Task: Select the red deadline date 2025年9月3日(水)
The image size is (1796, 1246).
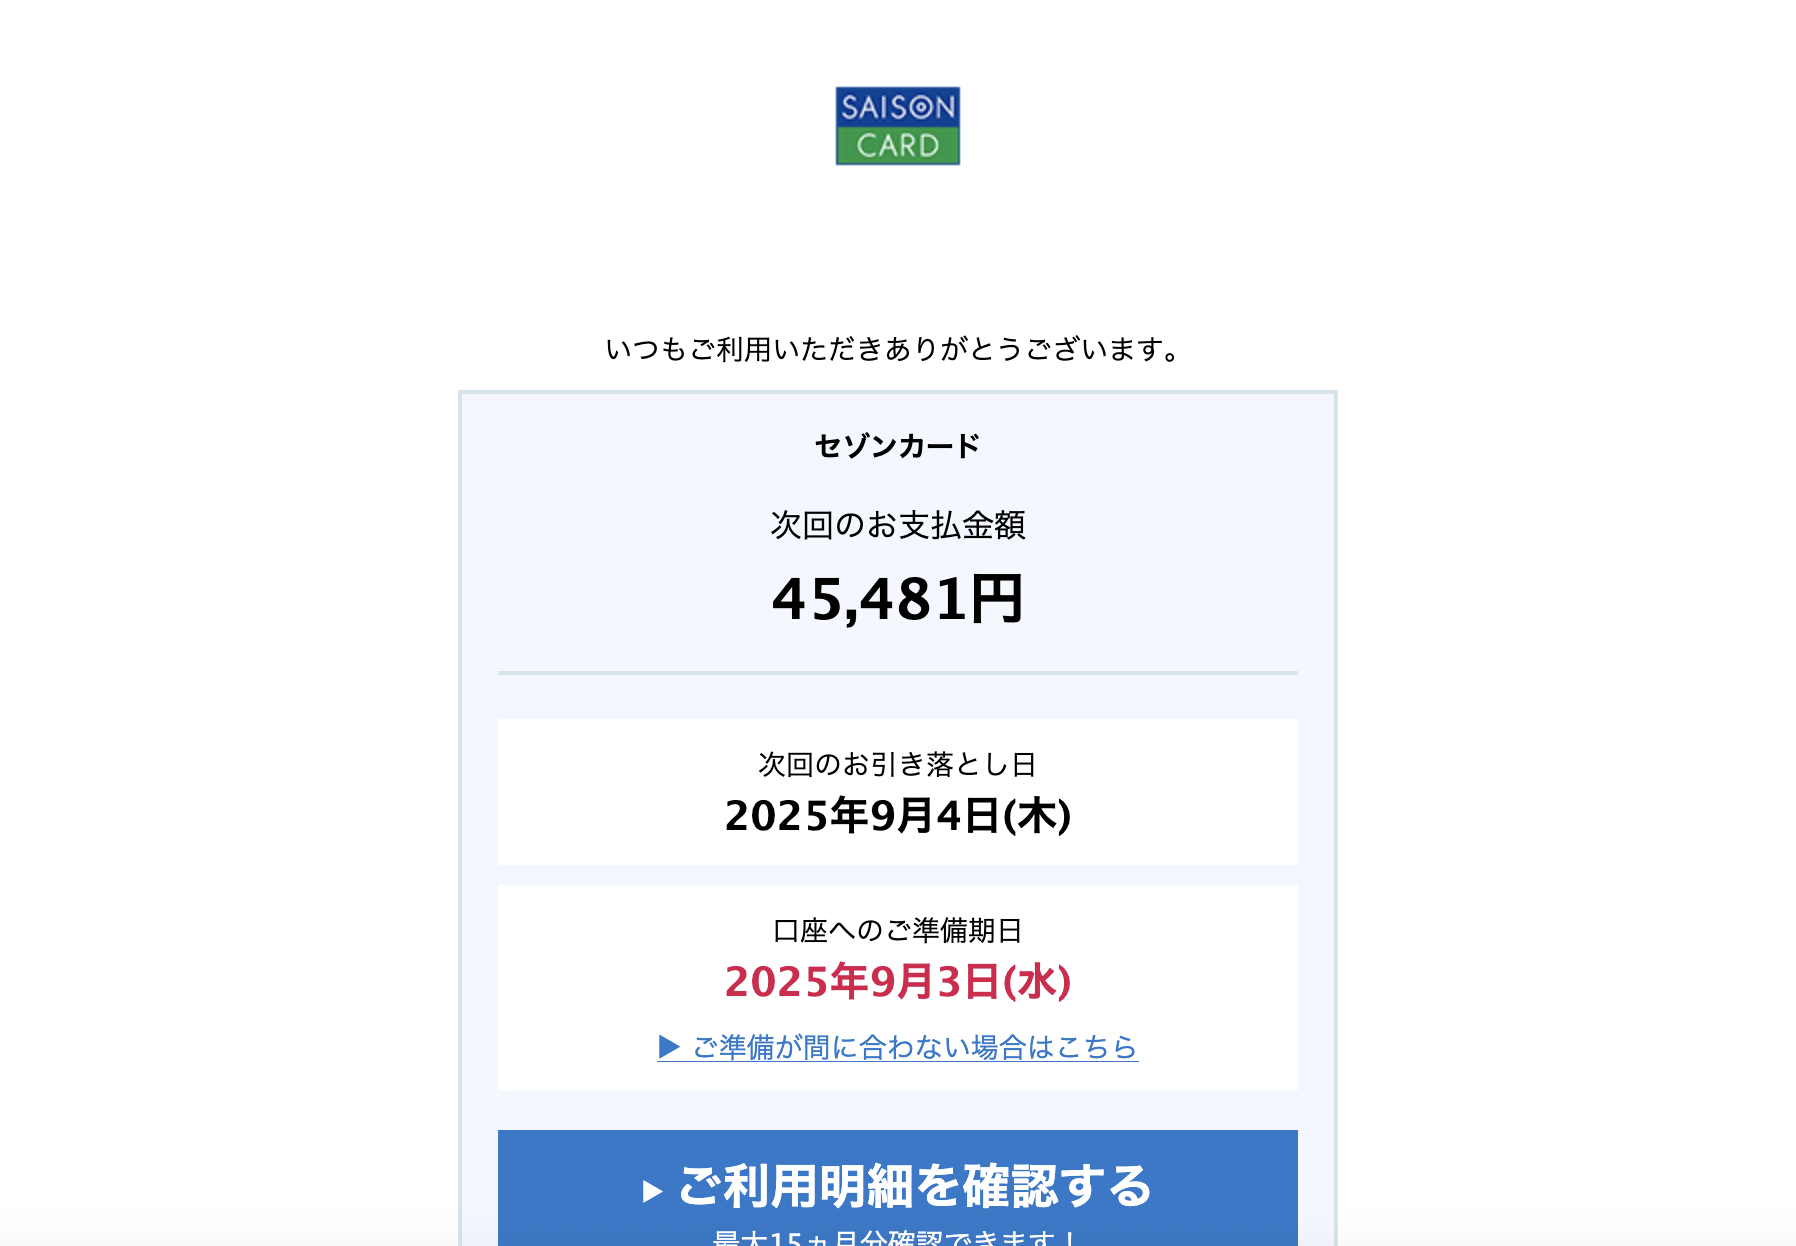Action: [x=897, y=981]
